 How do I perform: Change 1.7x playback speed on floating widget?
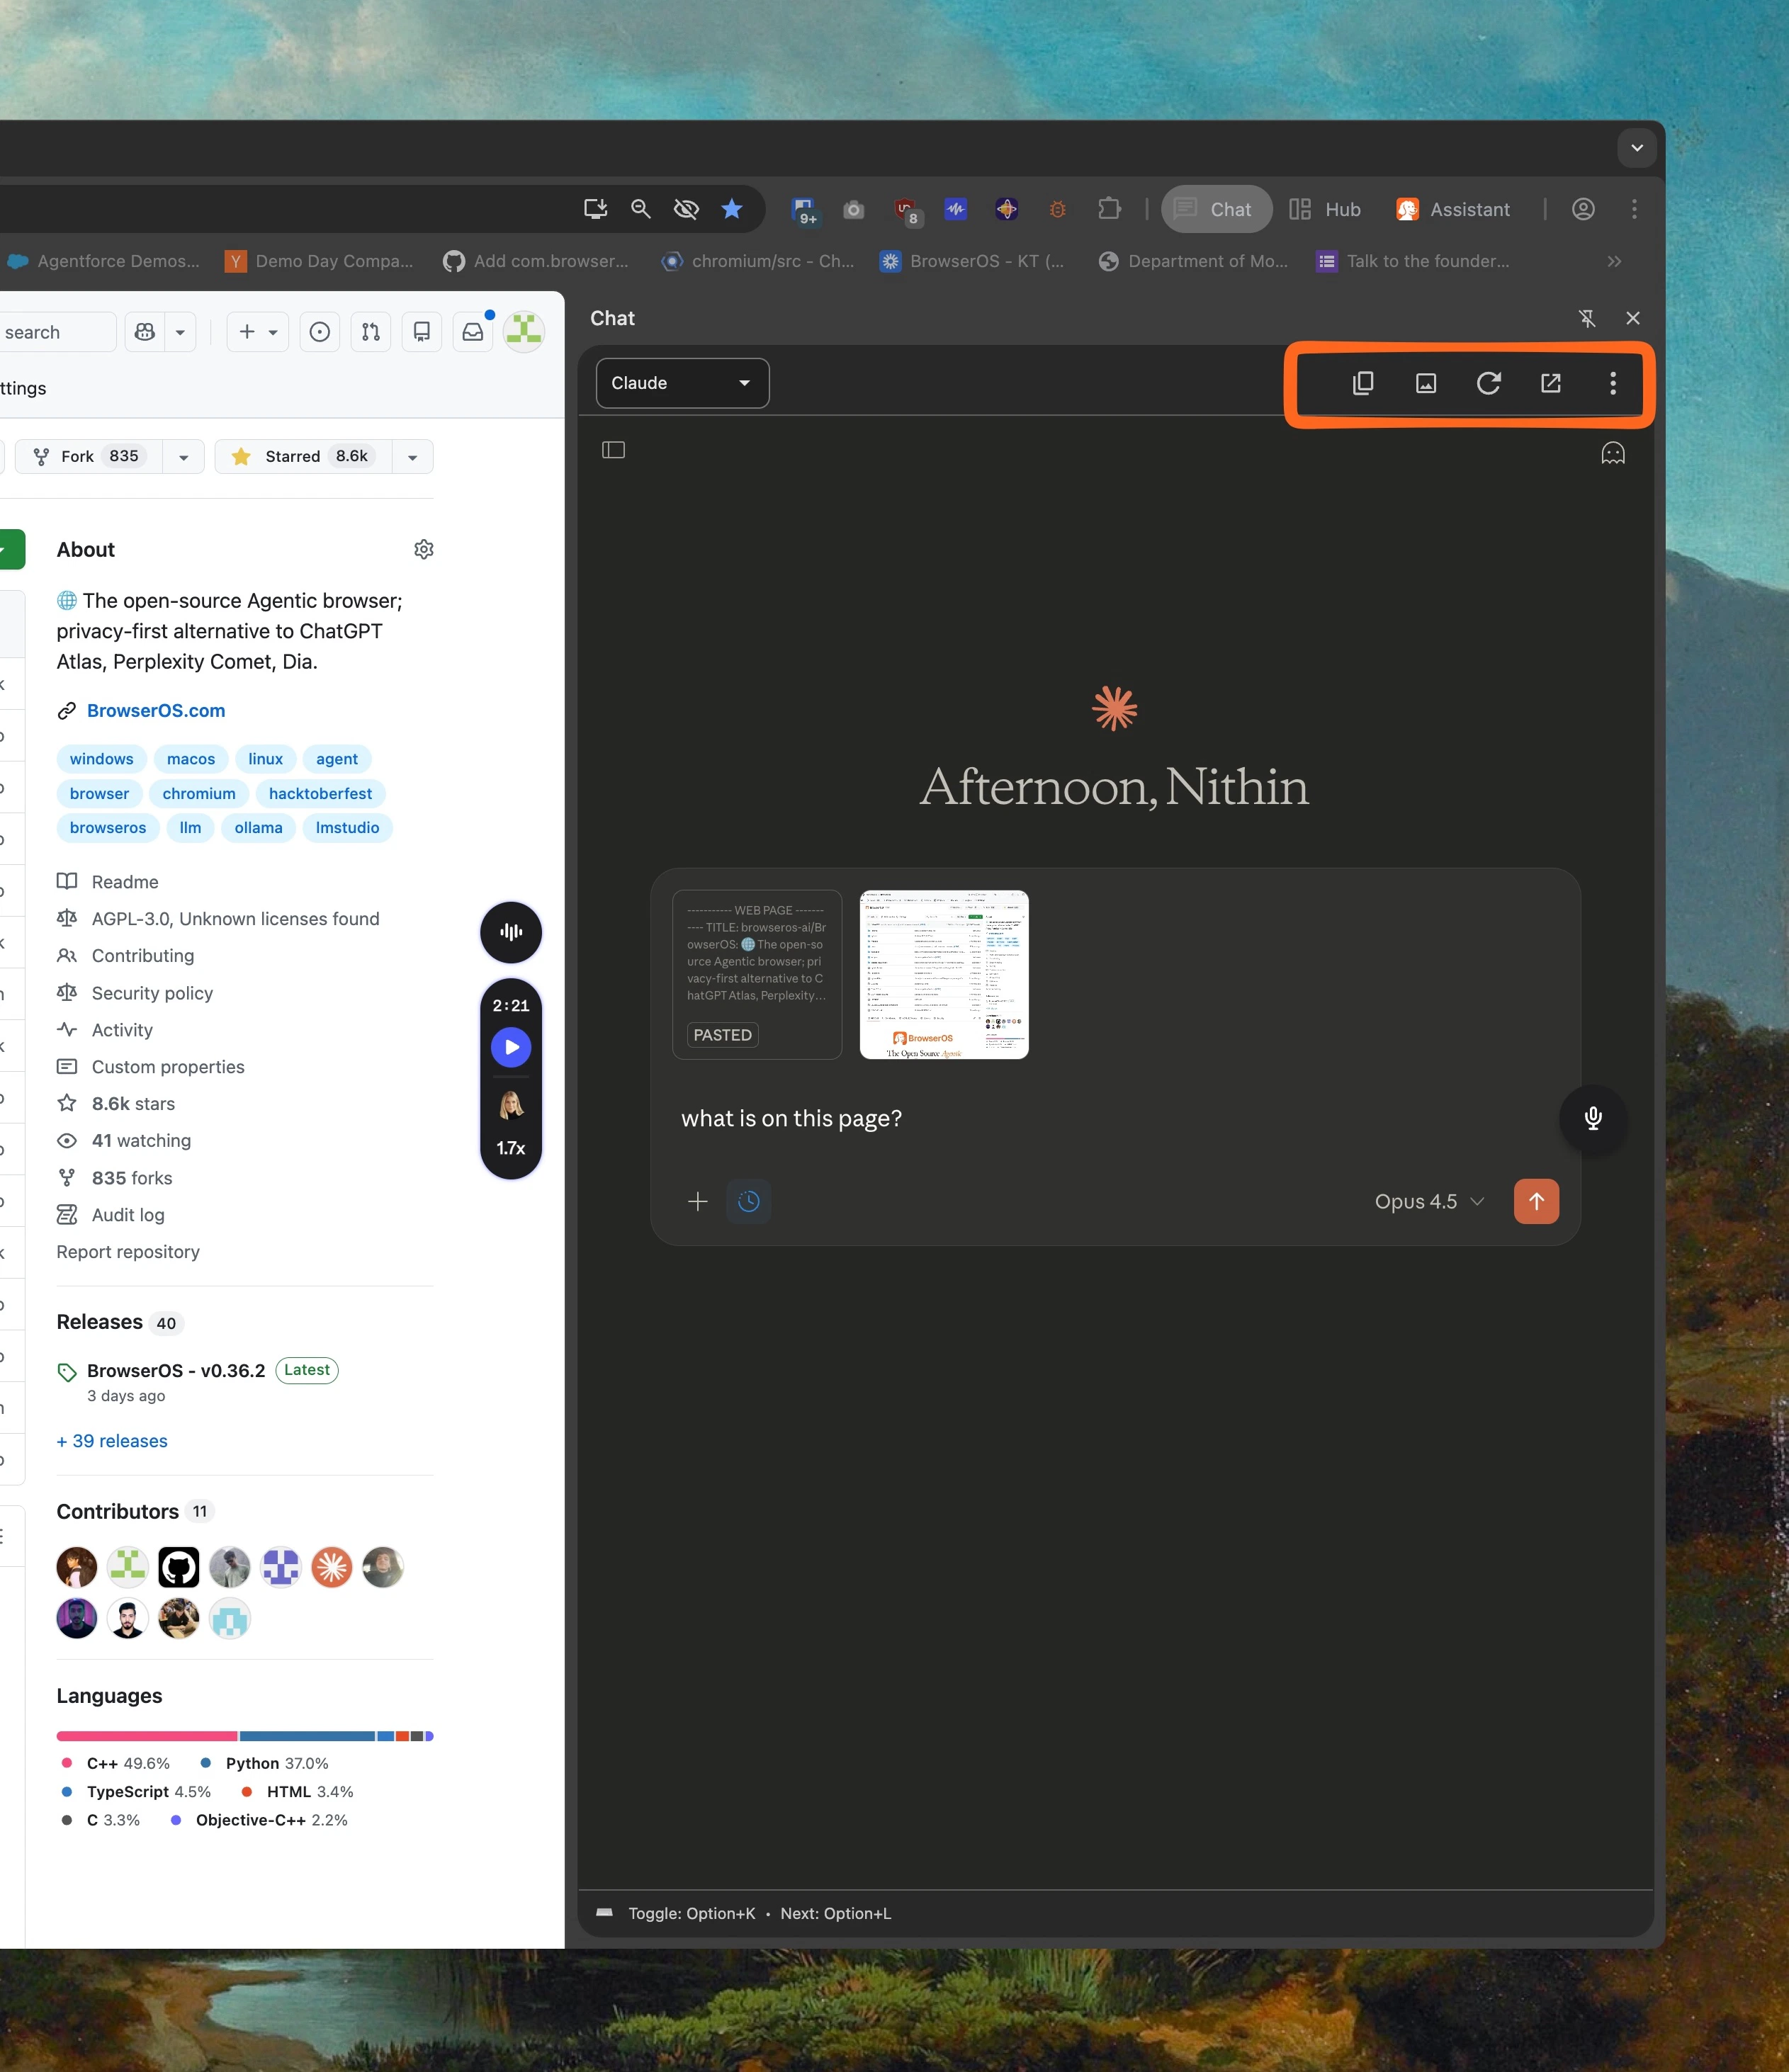point(511,1148)
